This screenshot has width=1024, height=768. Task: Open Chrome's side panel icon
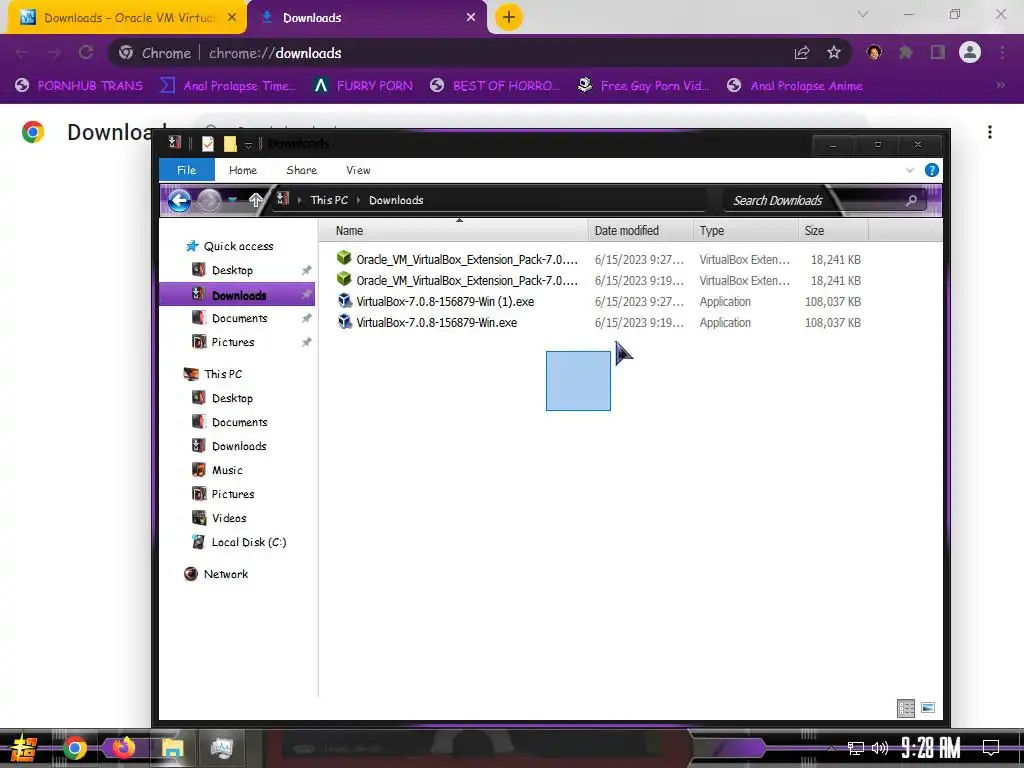[938, 53]
